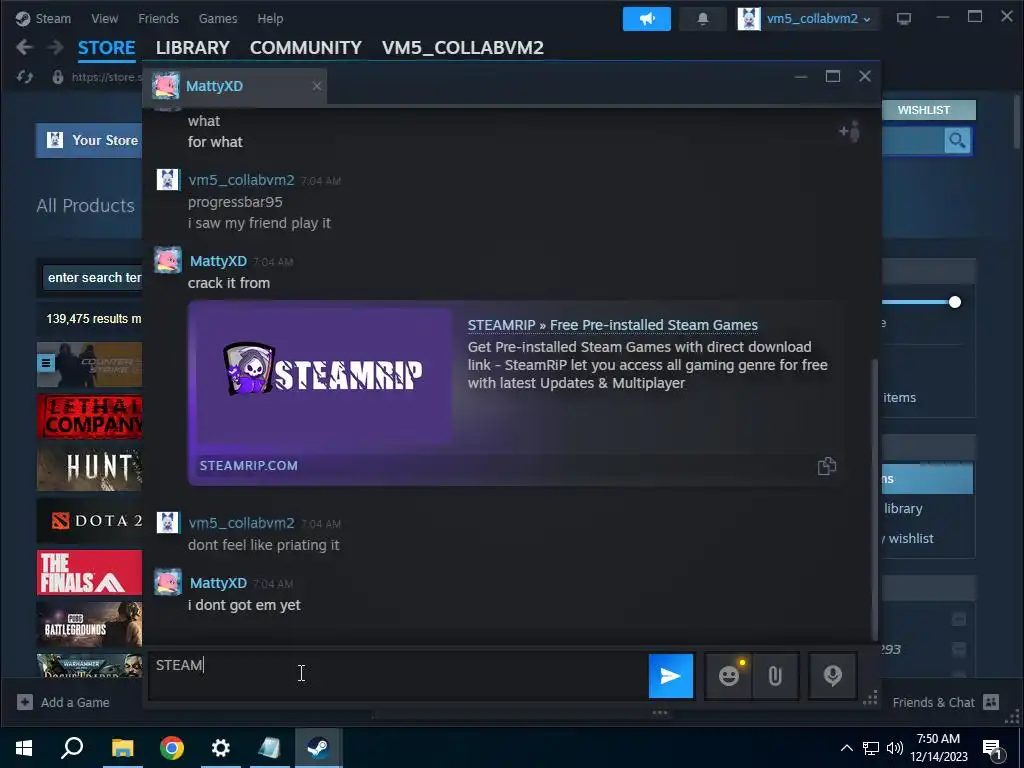Open the Dota 2 search result
The height and width of the screenshot is (768, 1024).
(x=89, y=520)
